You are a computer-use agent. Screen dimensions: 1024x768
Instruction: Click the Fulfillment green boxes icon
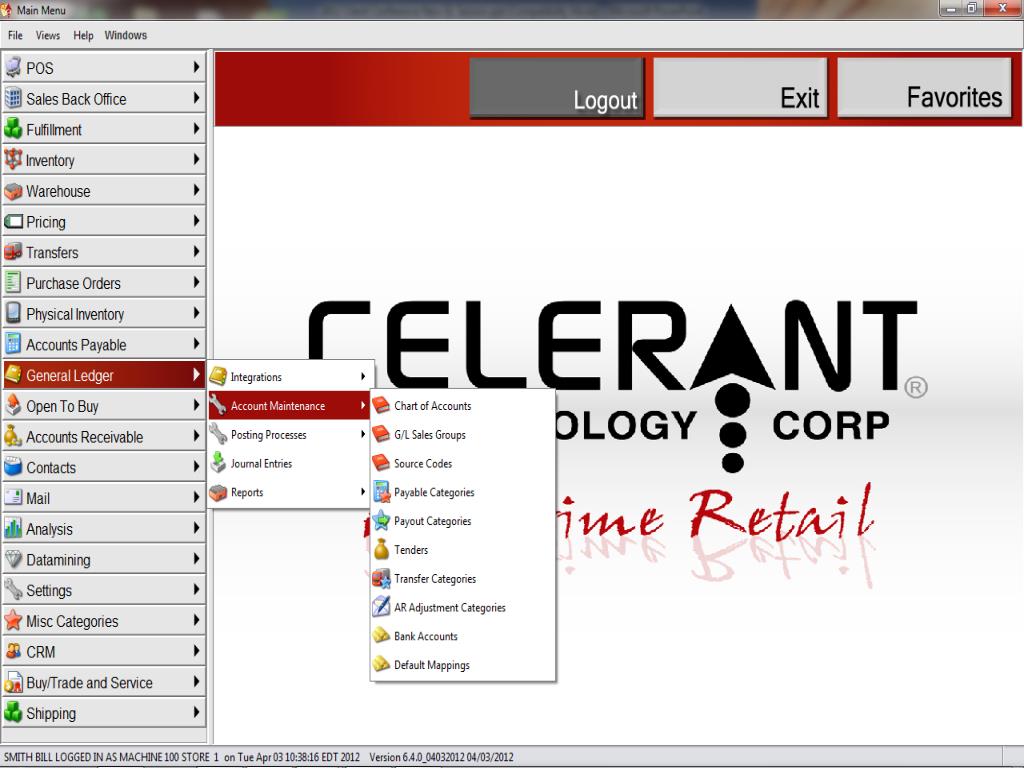[13, 129]
